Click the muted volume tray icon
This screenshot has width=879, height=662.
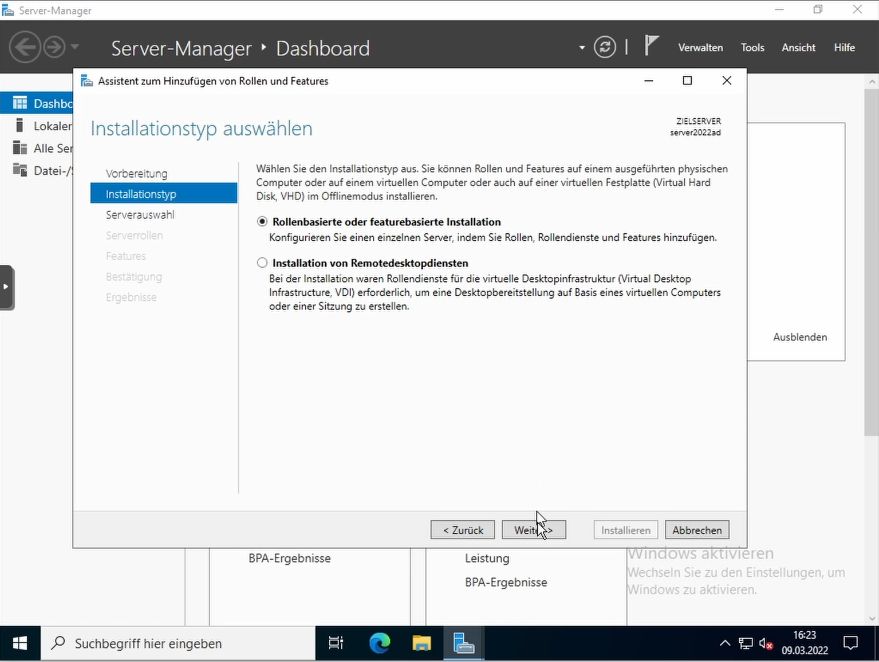click(x=766, y=644)
